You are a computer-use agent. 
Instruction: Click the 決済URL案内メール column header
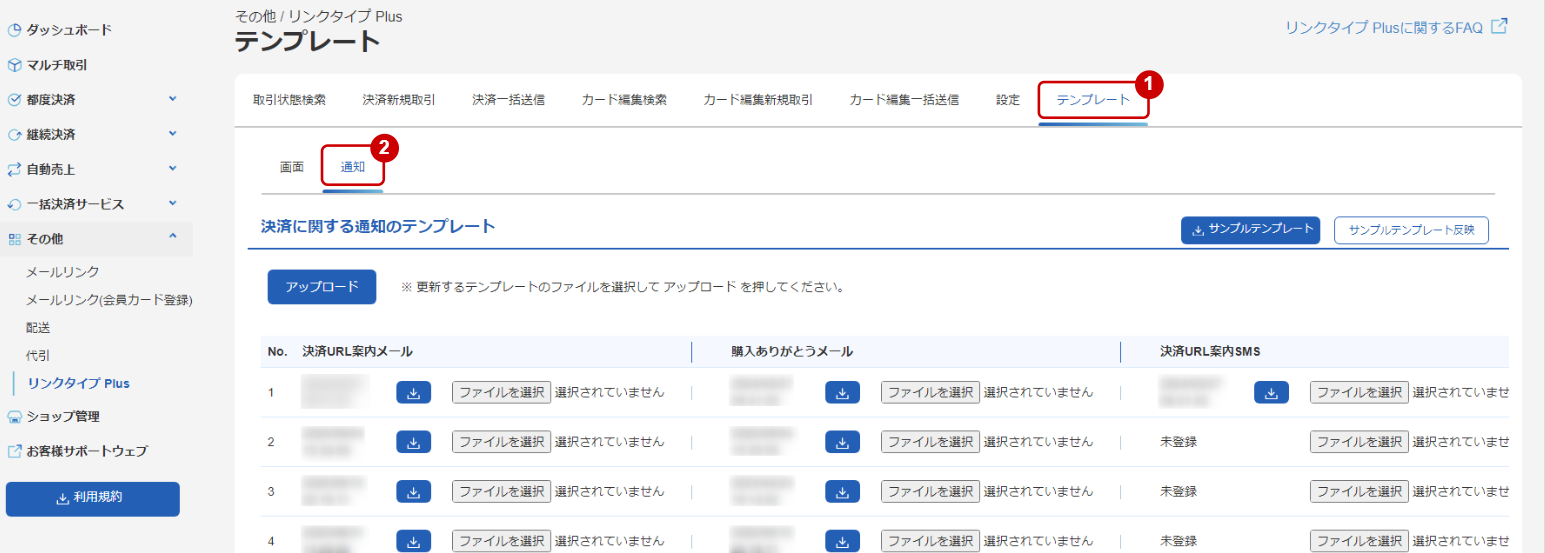click(357, 352)
